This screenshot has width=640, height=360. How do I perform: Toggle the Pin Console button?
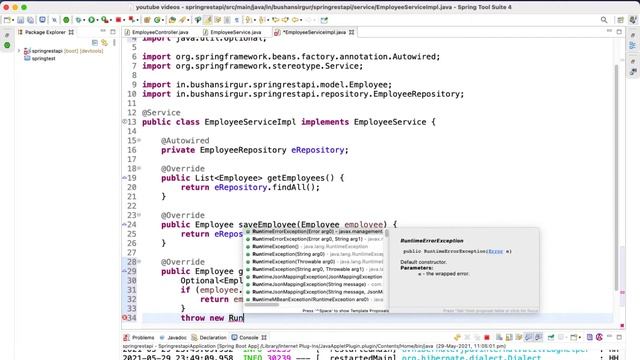coord(551,337)
